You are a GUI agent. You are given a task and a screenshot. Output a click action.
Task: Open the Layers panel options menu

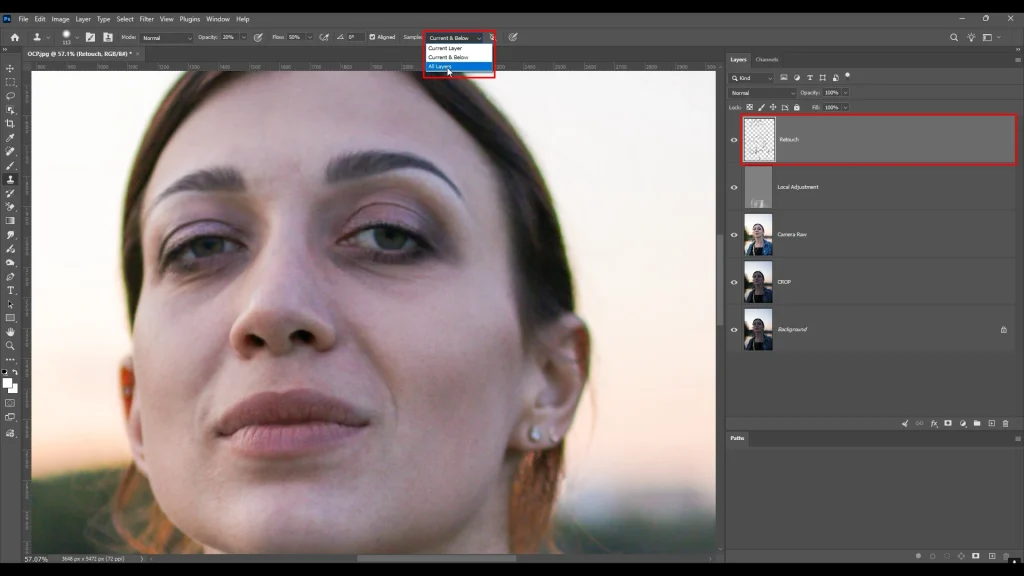pos(1017,59)
